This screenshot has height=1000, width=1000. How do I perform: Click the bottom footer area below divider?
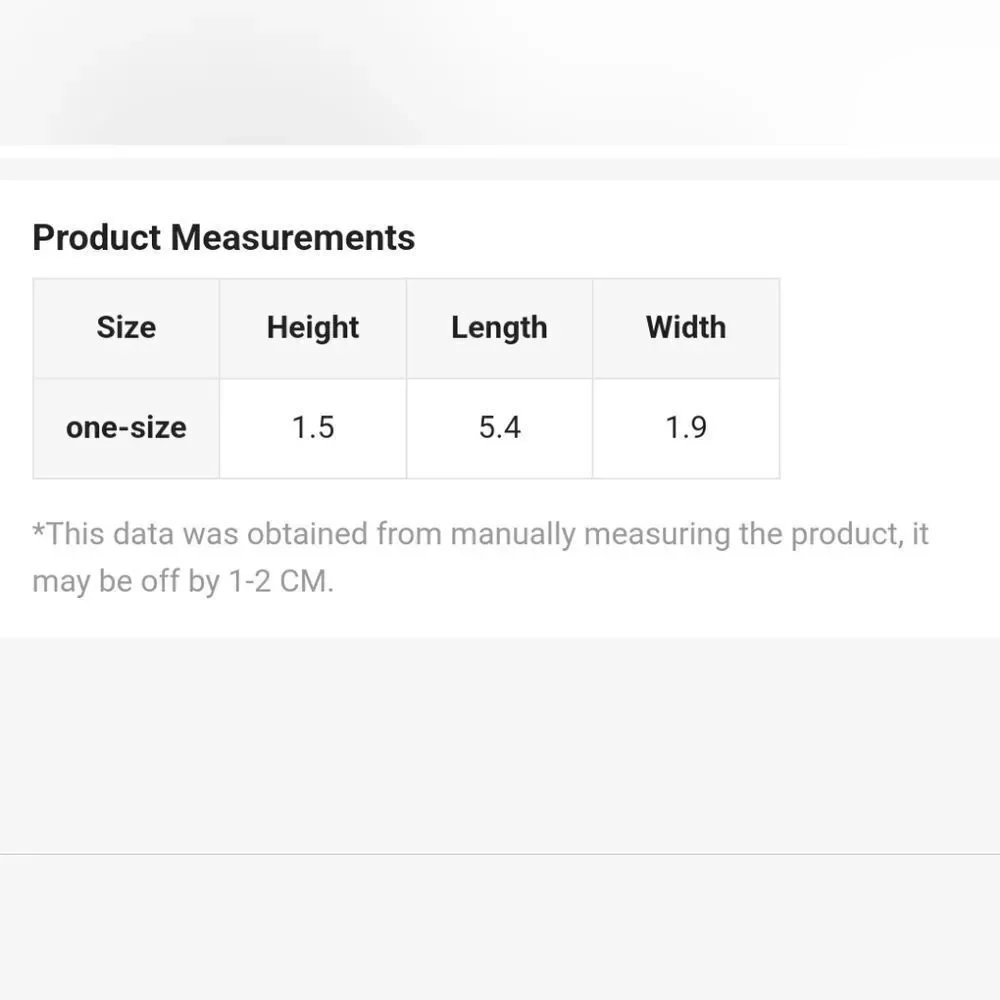click(x=500, y=928)
